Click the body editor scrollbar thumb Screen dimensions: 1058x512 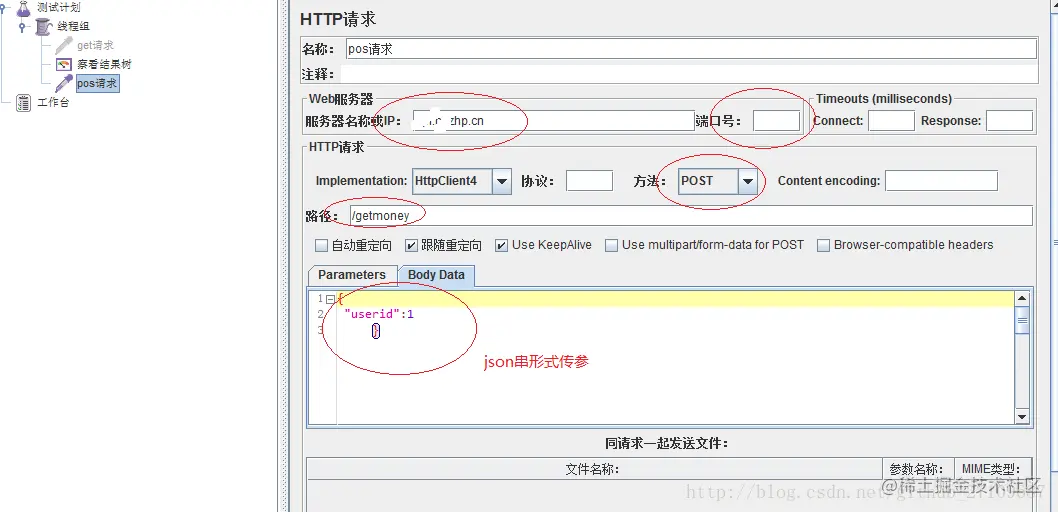[1022, 321]
